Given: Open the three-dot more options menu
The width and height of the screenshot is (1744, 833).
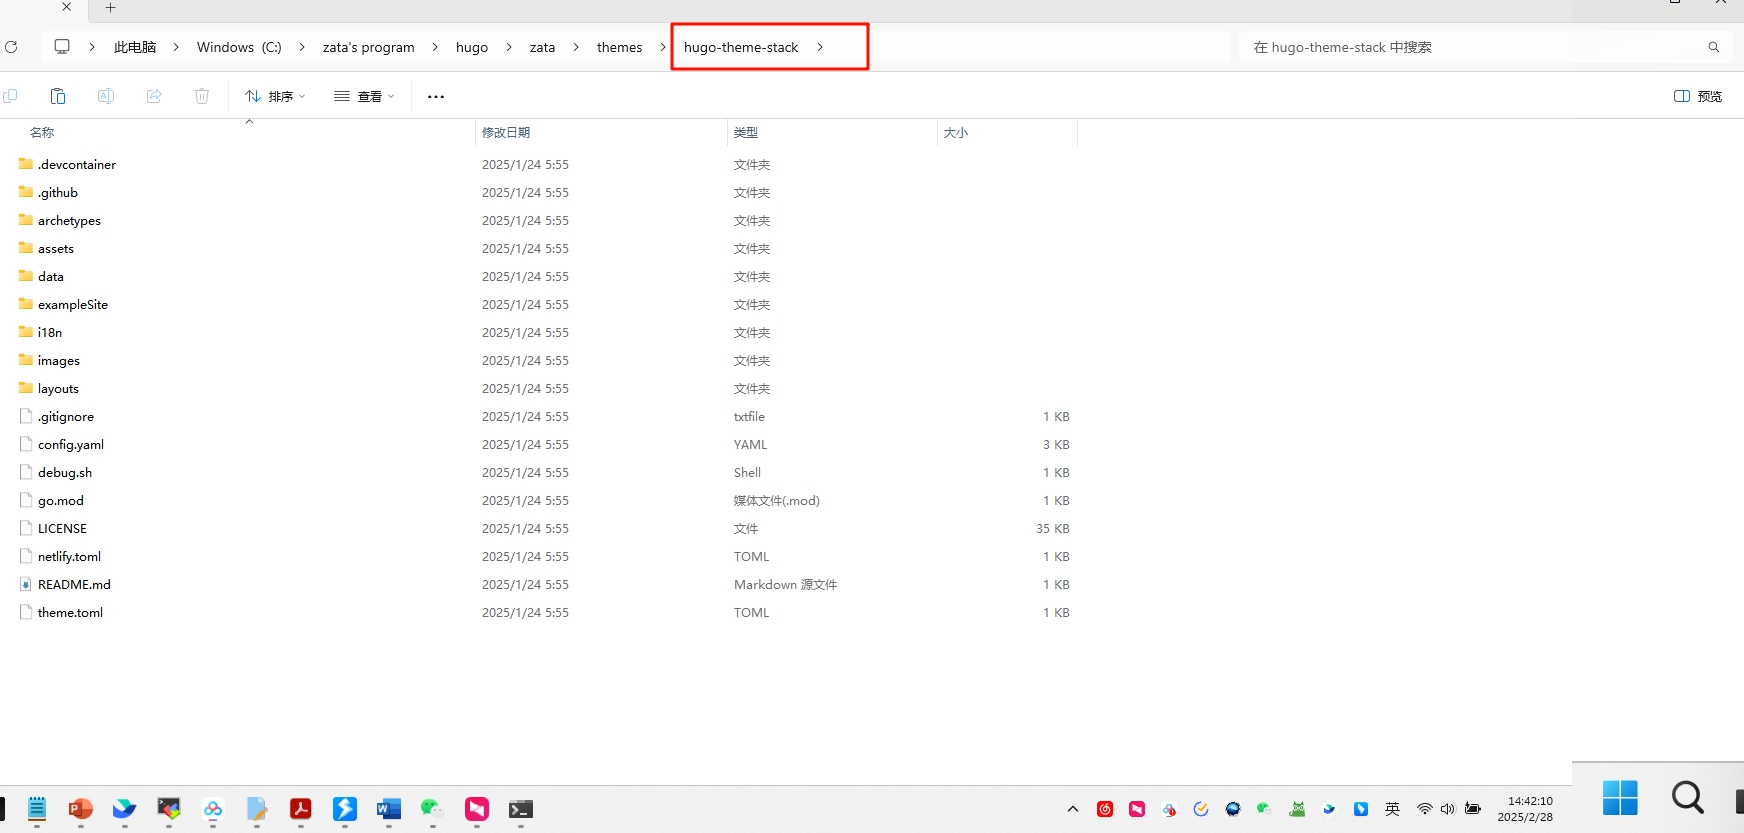Looking at the screenshot, I should click(x=436, y=97).
